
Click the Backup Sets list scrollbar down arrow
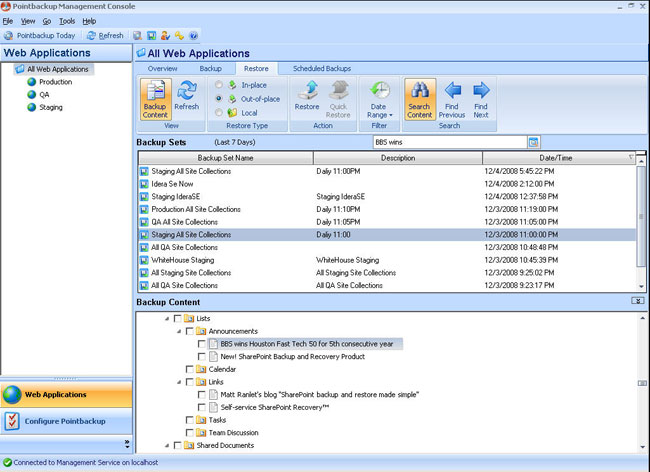coord(641,286)
